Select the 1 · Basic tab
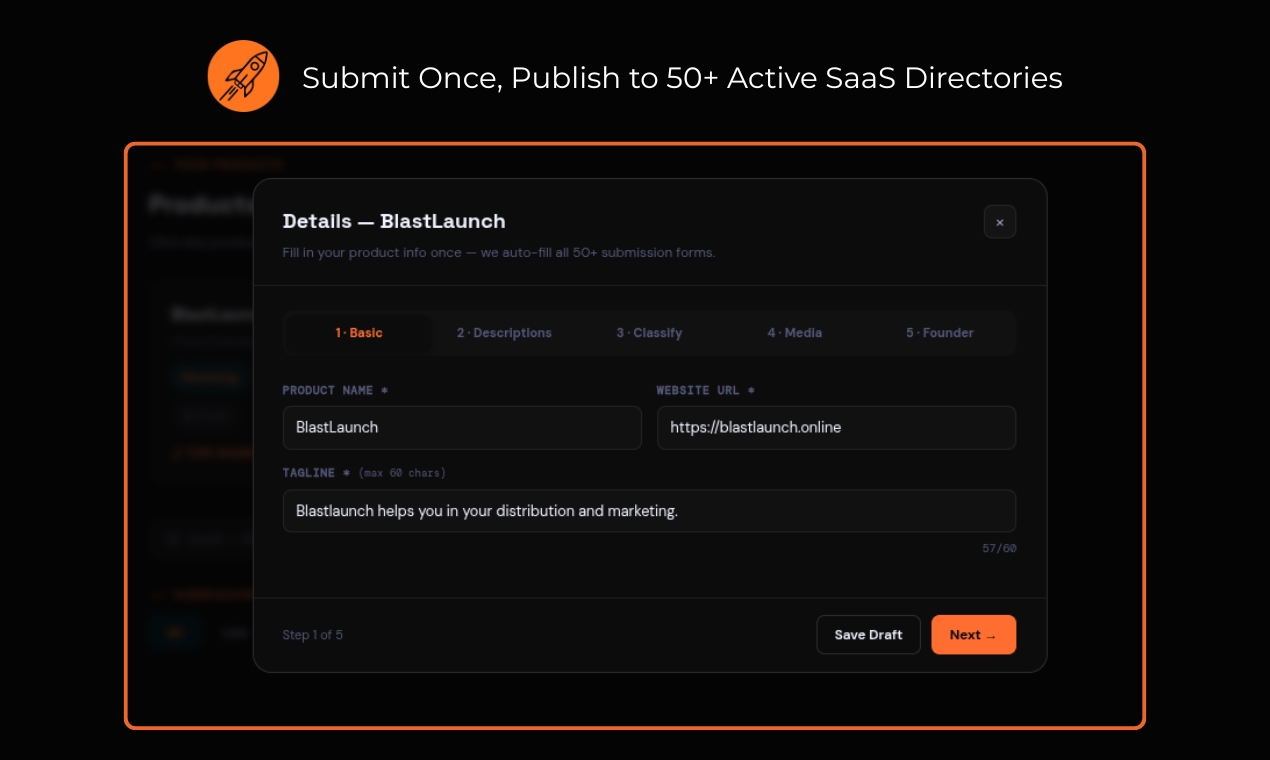The height and width of the screenshot is (760, 1270). tap(359, 333)
